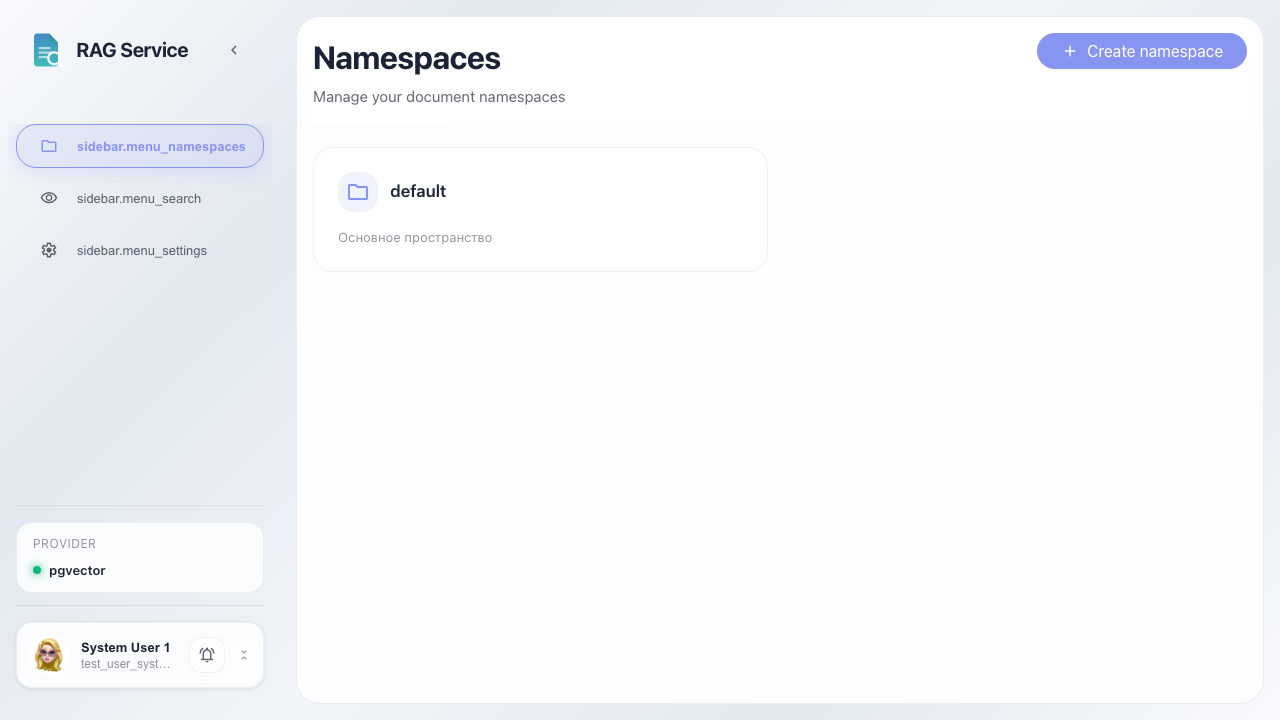Click 'Manage your document namespaces' subtitle
Screen dimensions: 1280x720
pyautogui.click(x=439, y=97)
